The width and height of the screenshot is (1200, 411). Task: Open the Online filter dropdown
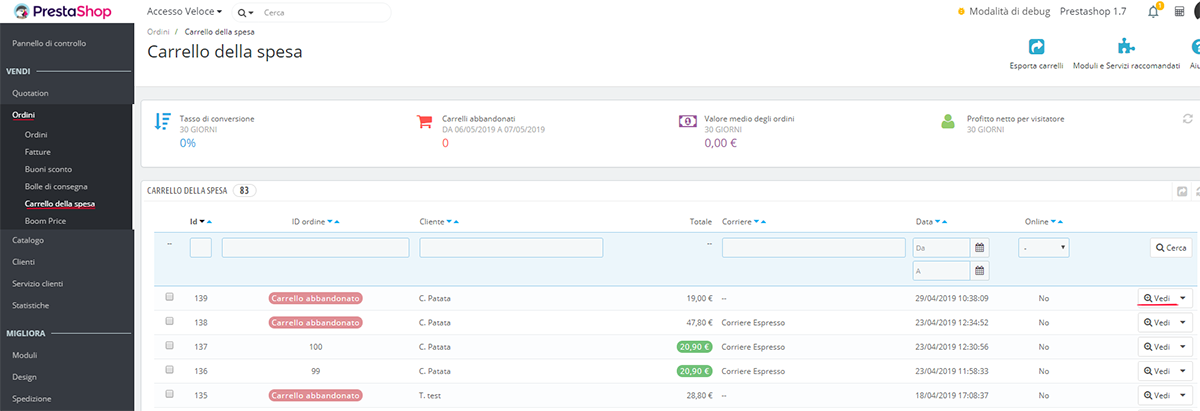[x=1044, y=247]
